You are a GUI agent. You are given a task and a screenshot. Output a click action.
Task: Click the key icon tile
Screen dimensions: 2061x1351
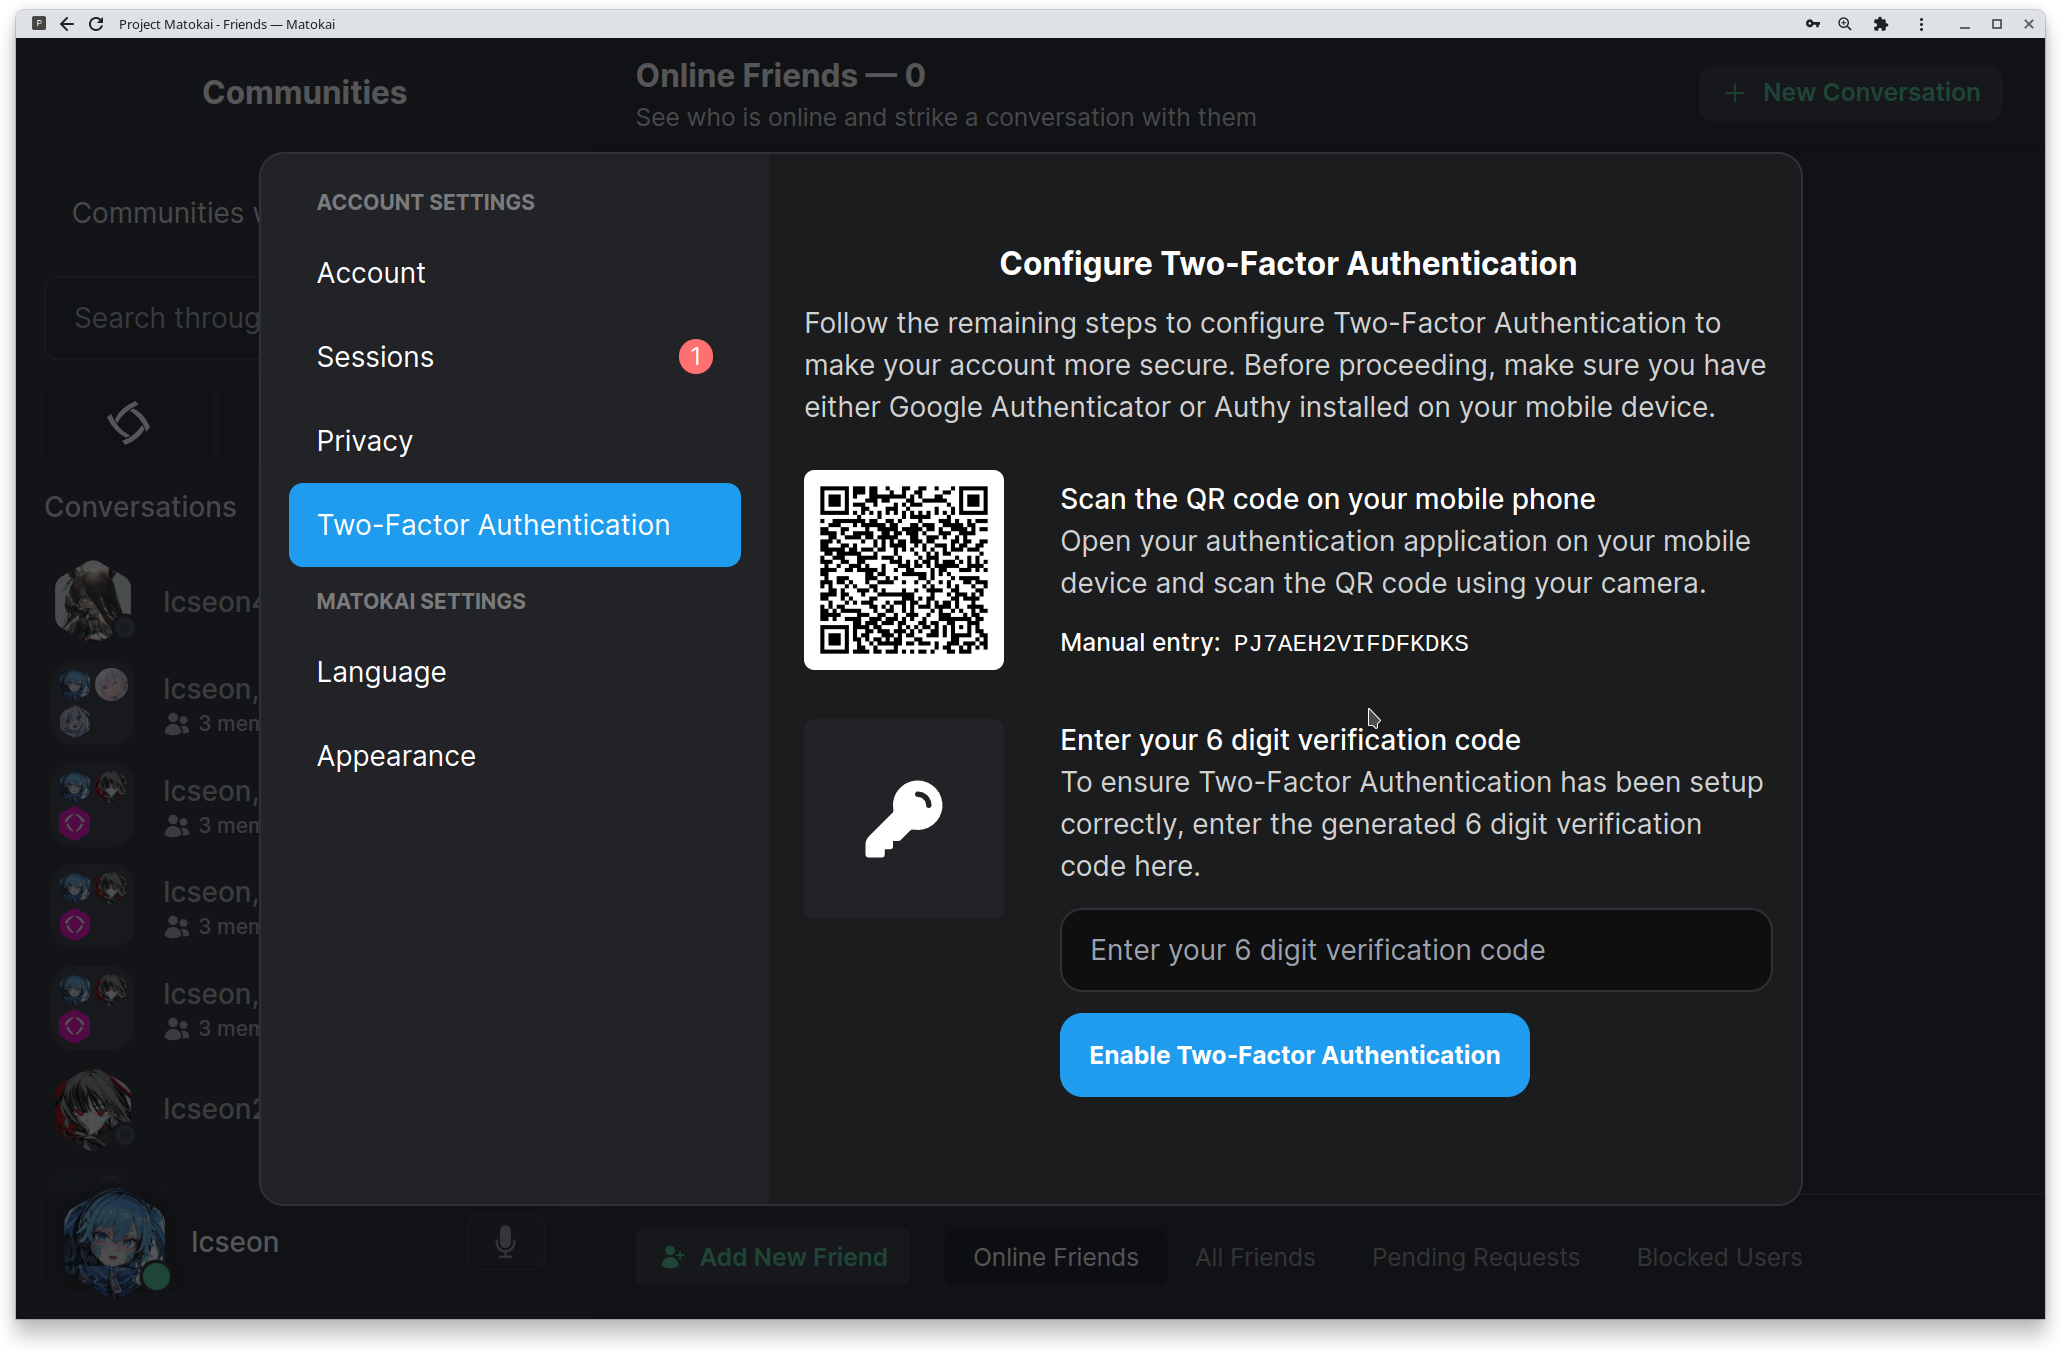[904, 819]
